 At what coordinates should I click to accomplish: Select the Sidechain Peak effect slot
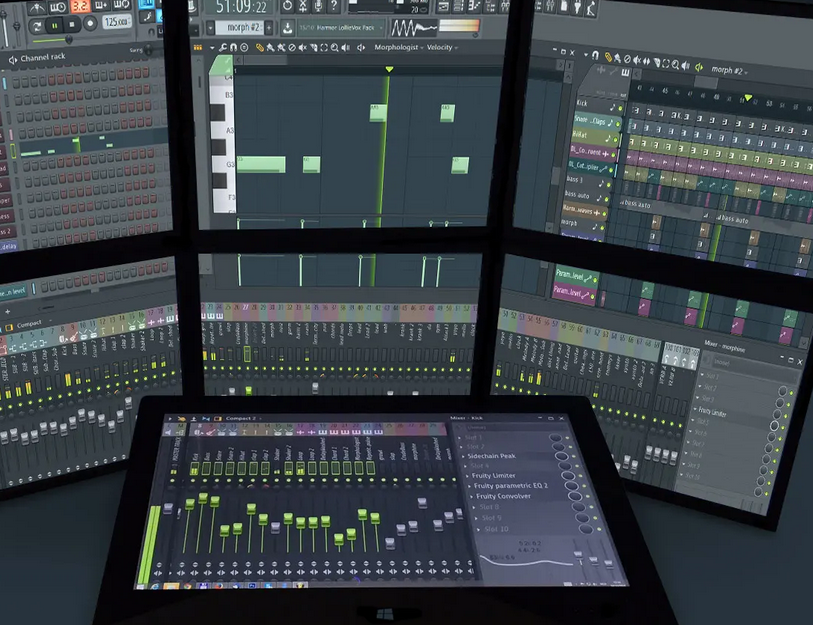492,456
